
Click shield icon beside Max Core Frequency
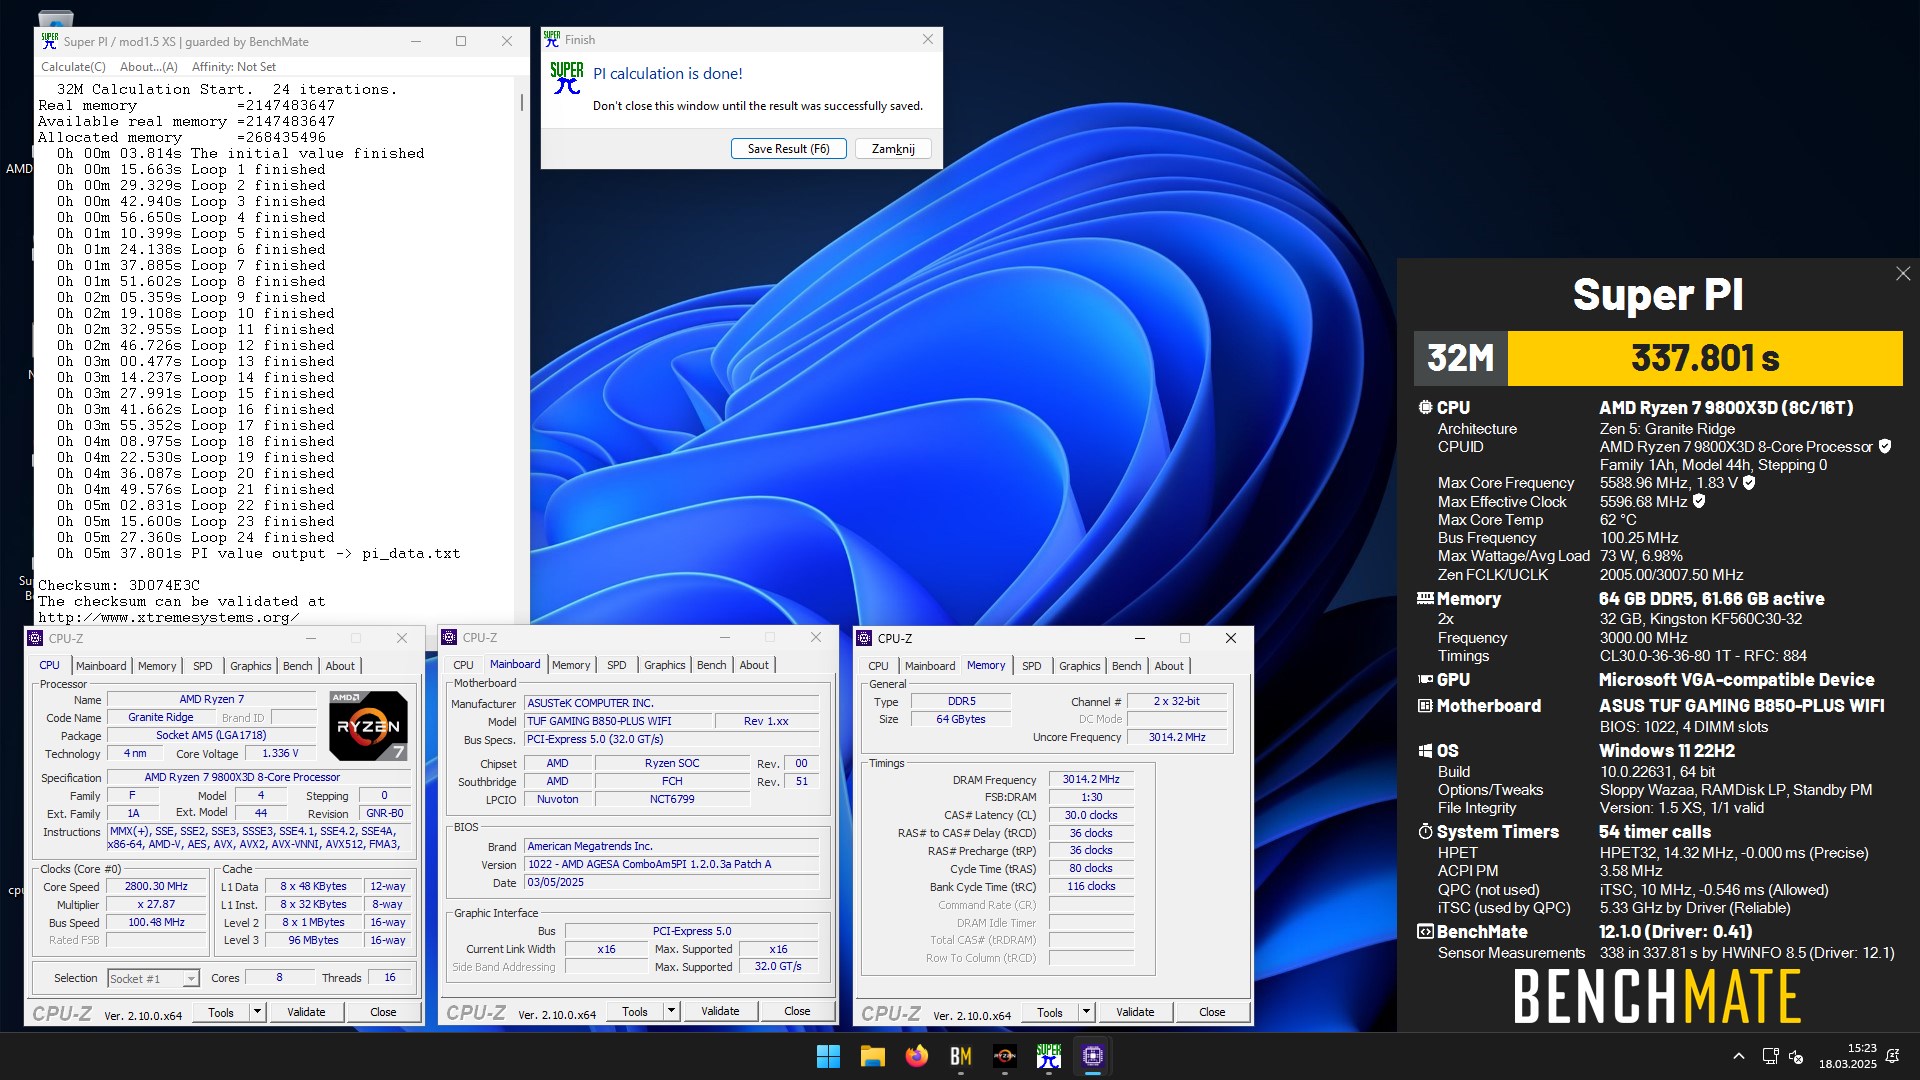(x=1749, y=483)
